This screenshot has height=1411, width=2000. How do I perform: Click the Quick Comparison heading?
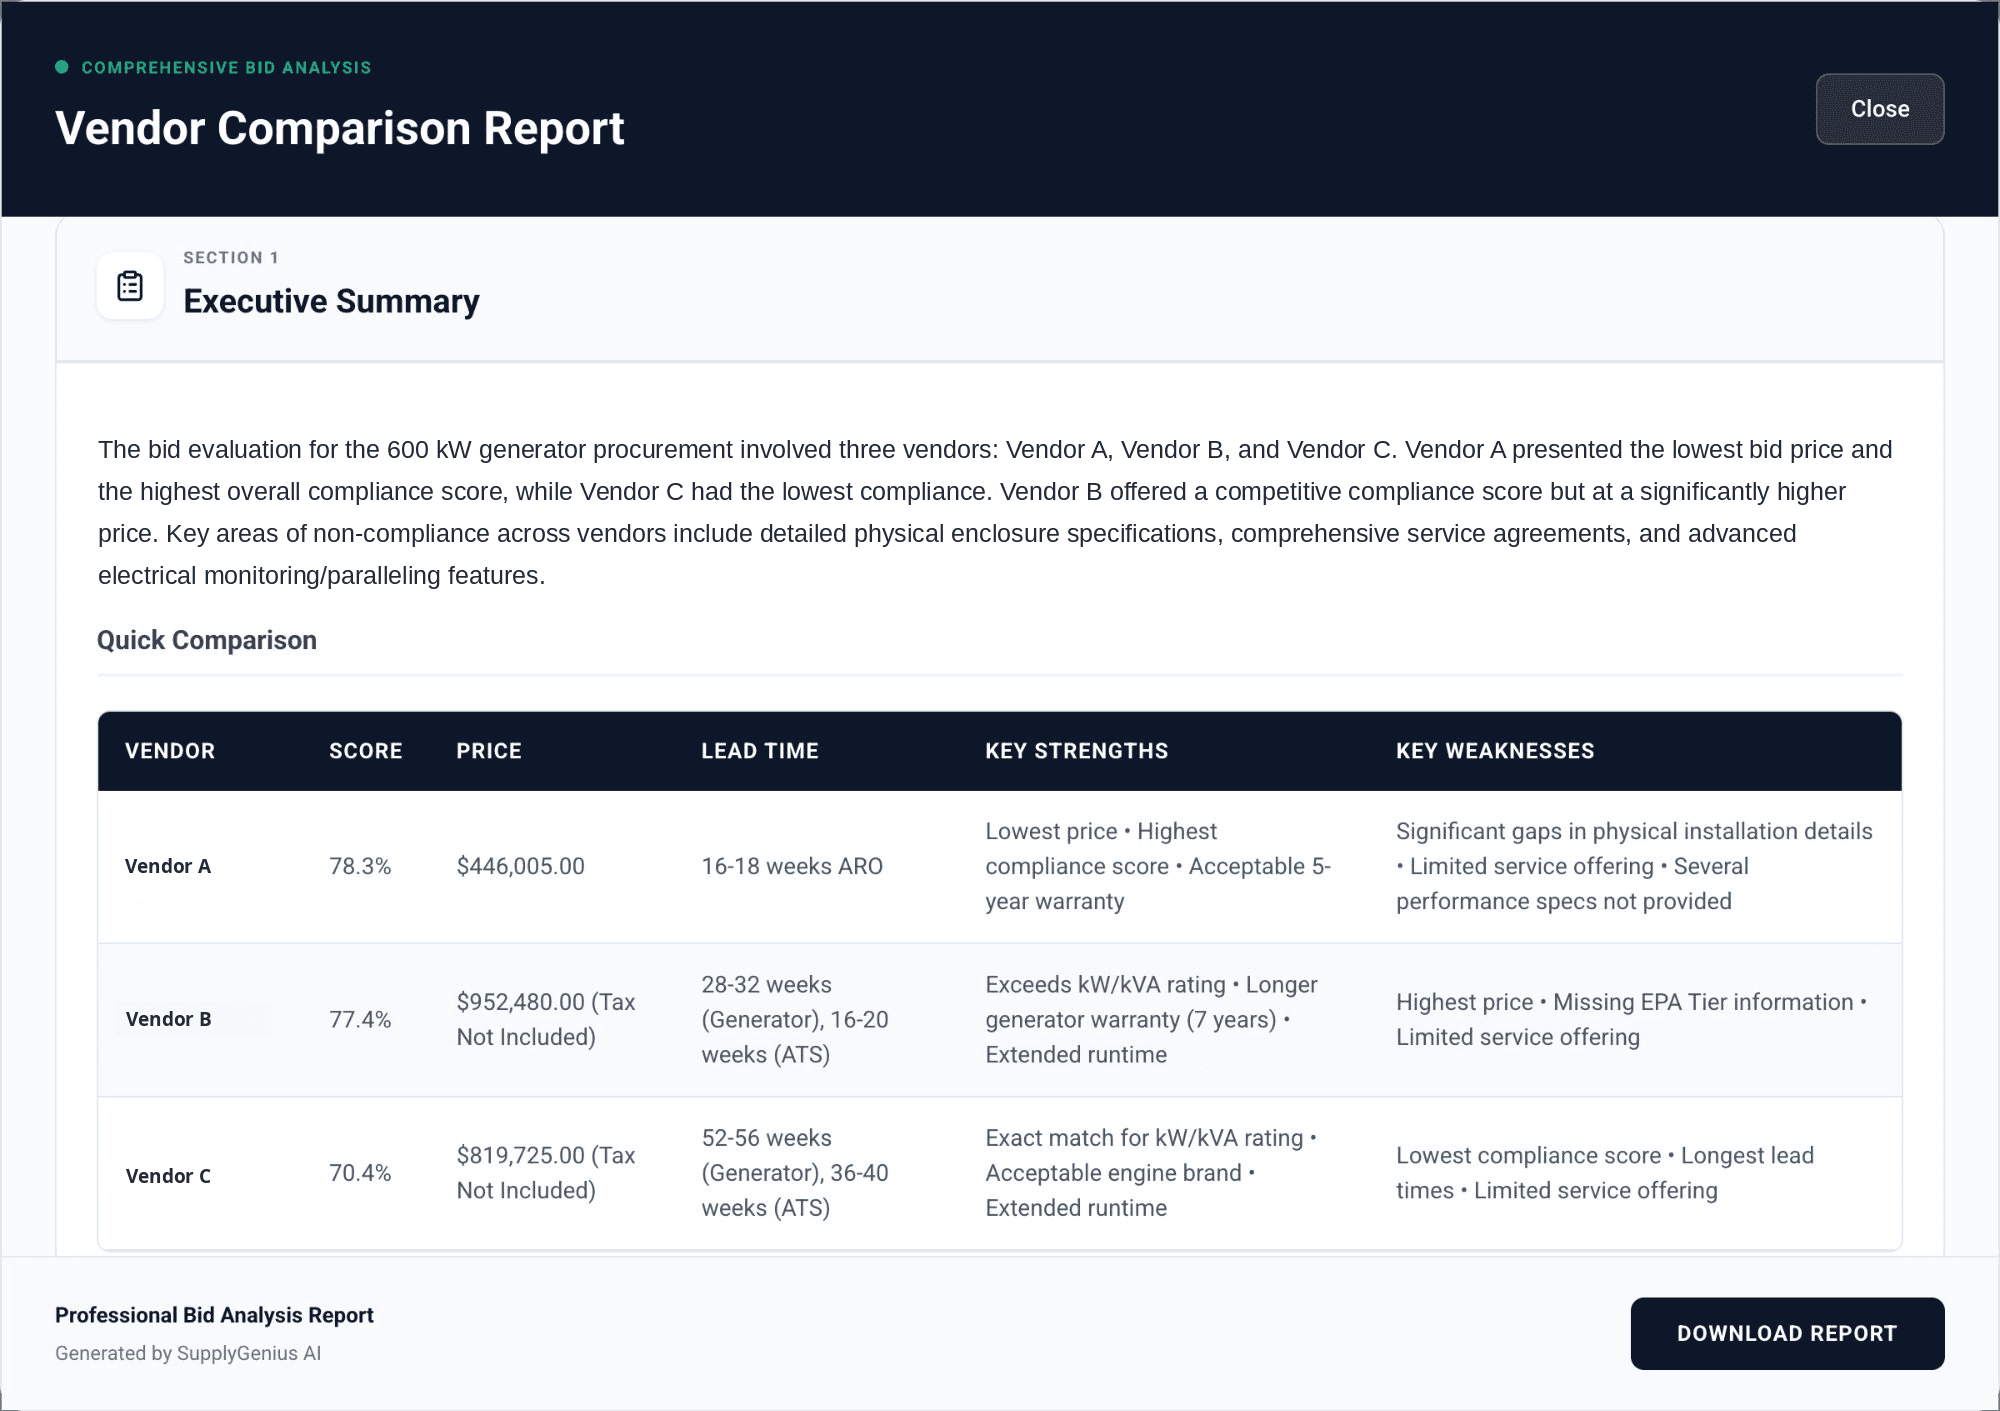[x=207, y=640]
